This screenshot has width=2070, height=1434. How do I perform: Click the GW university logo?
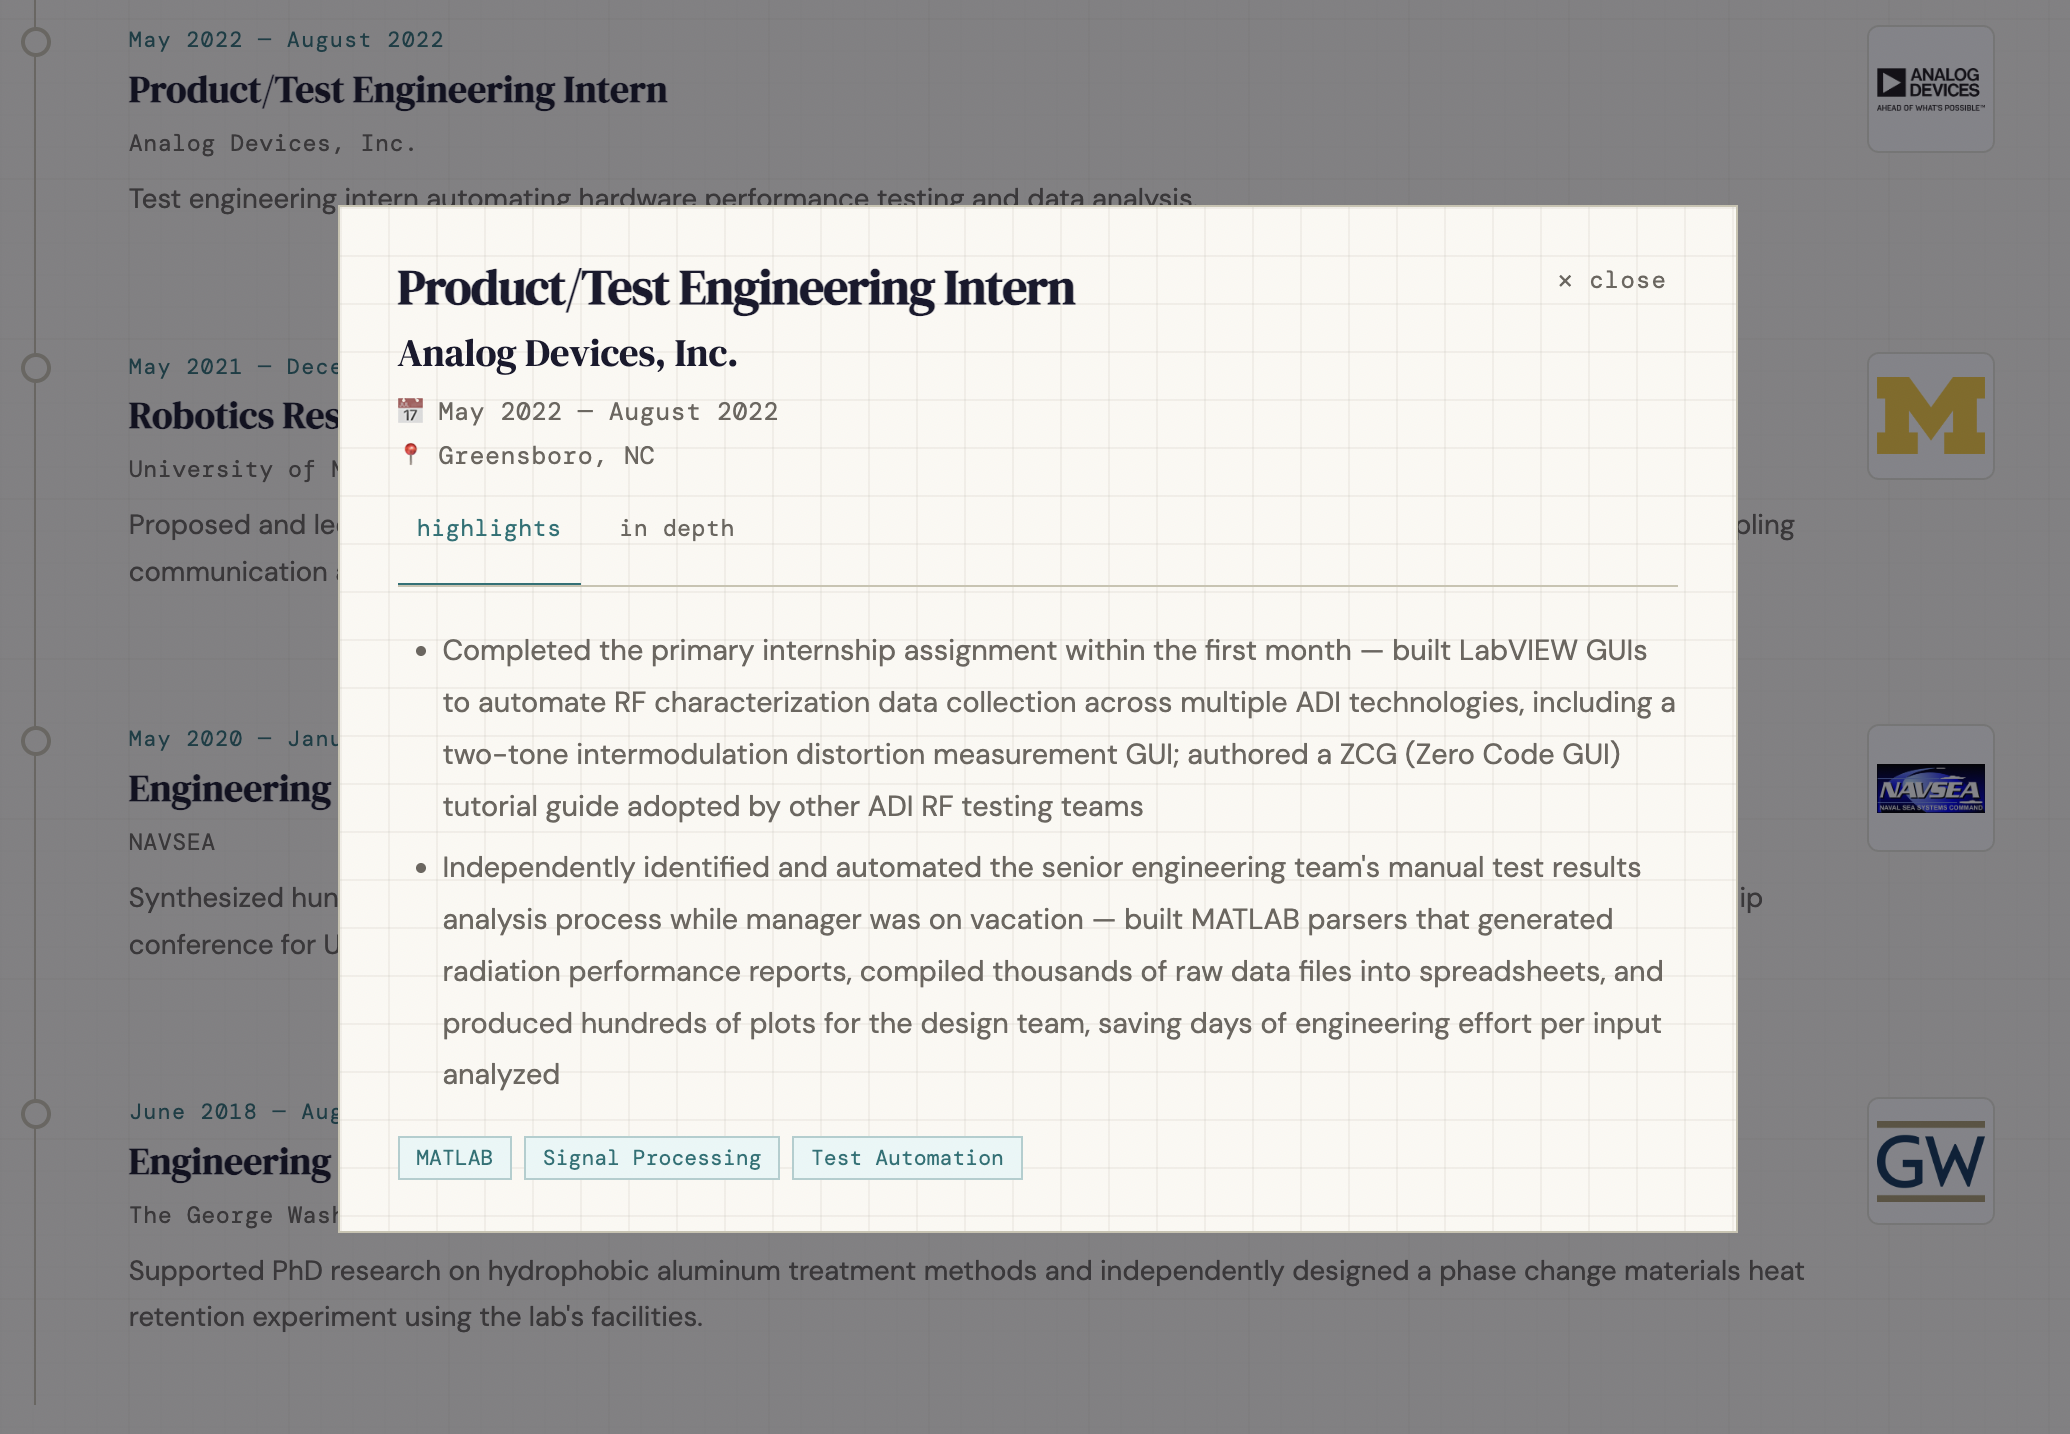click(x=1930, y=1161)
